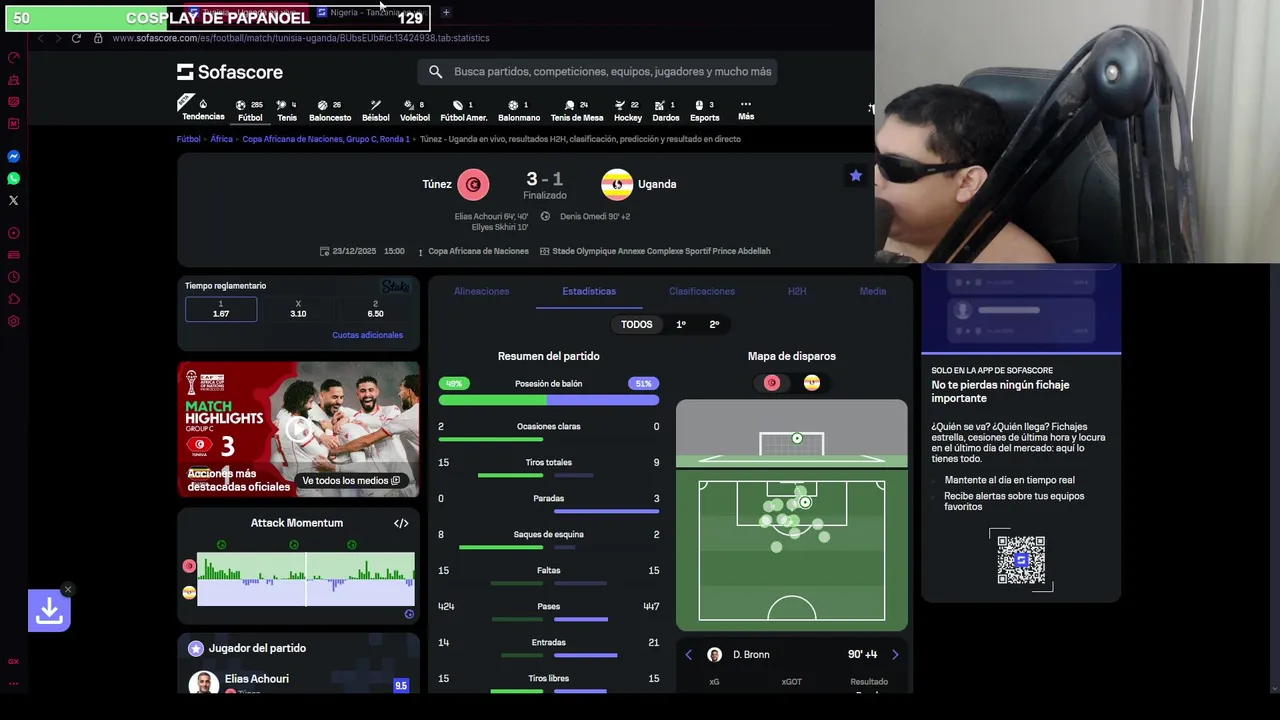Select the Fútbol sport icon

click(x=250, y=110)
